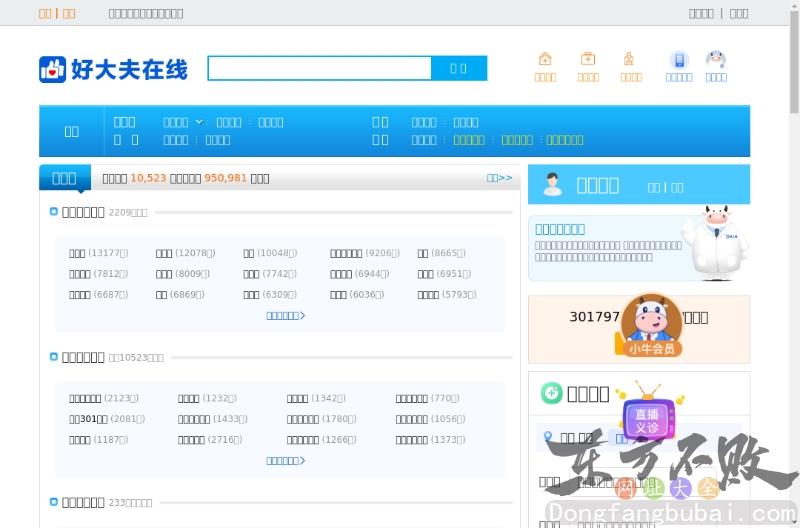Click the blue search button
800x528 pixels.
point(459,68)
